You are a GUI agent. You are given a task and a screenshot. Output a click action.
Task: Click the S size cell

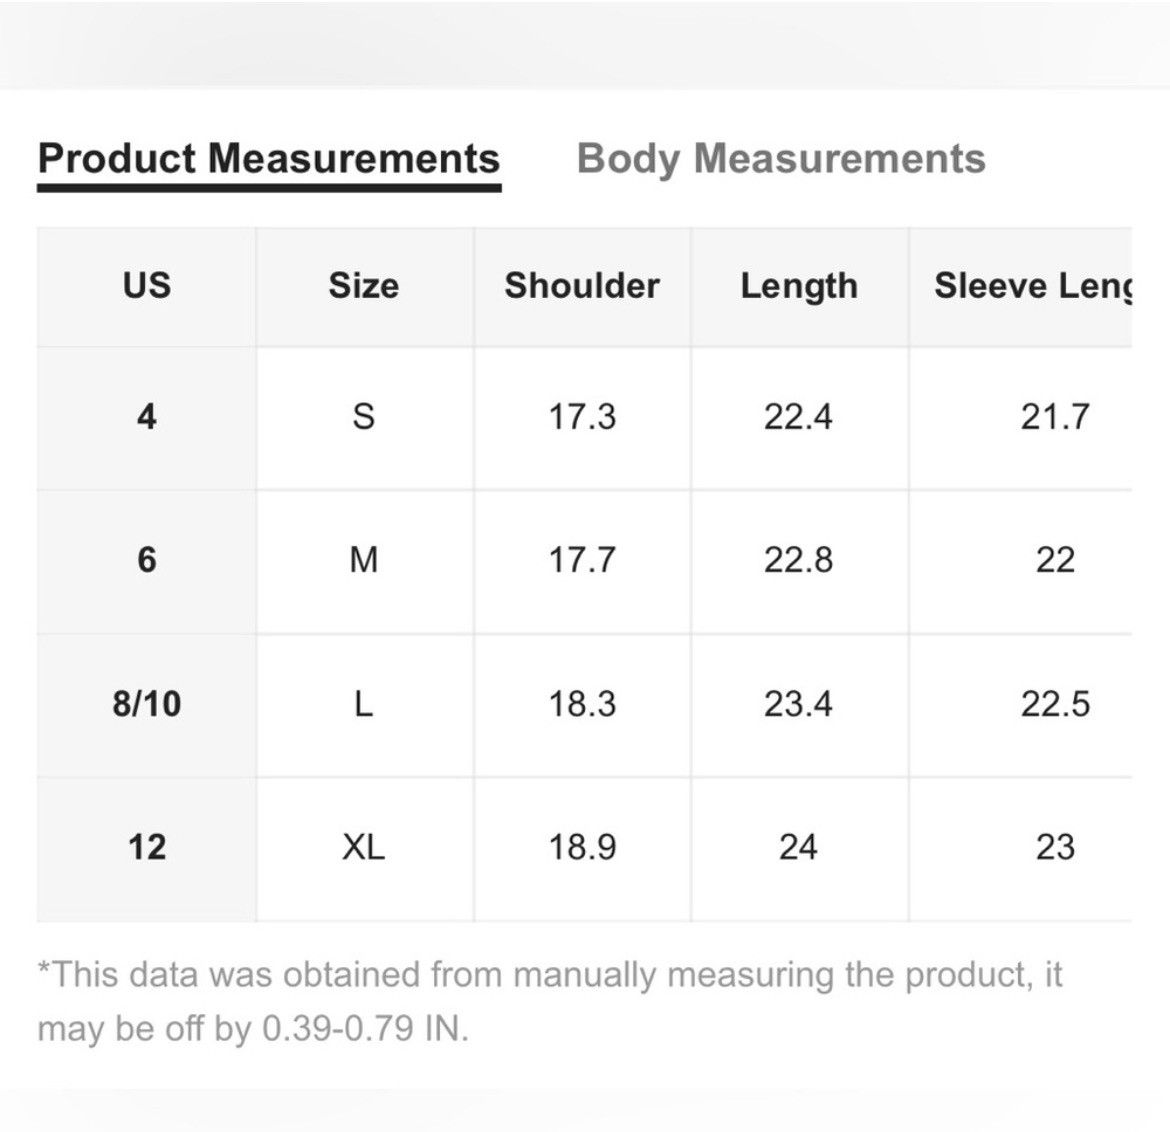click(364, 417)
